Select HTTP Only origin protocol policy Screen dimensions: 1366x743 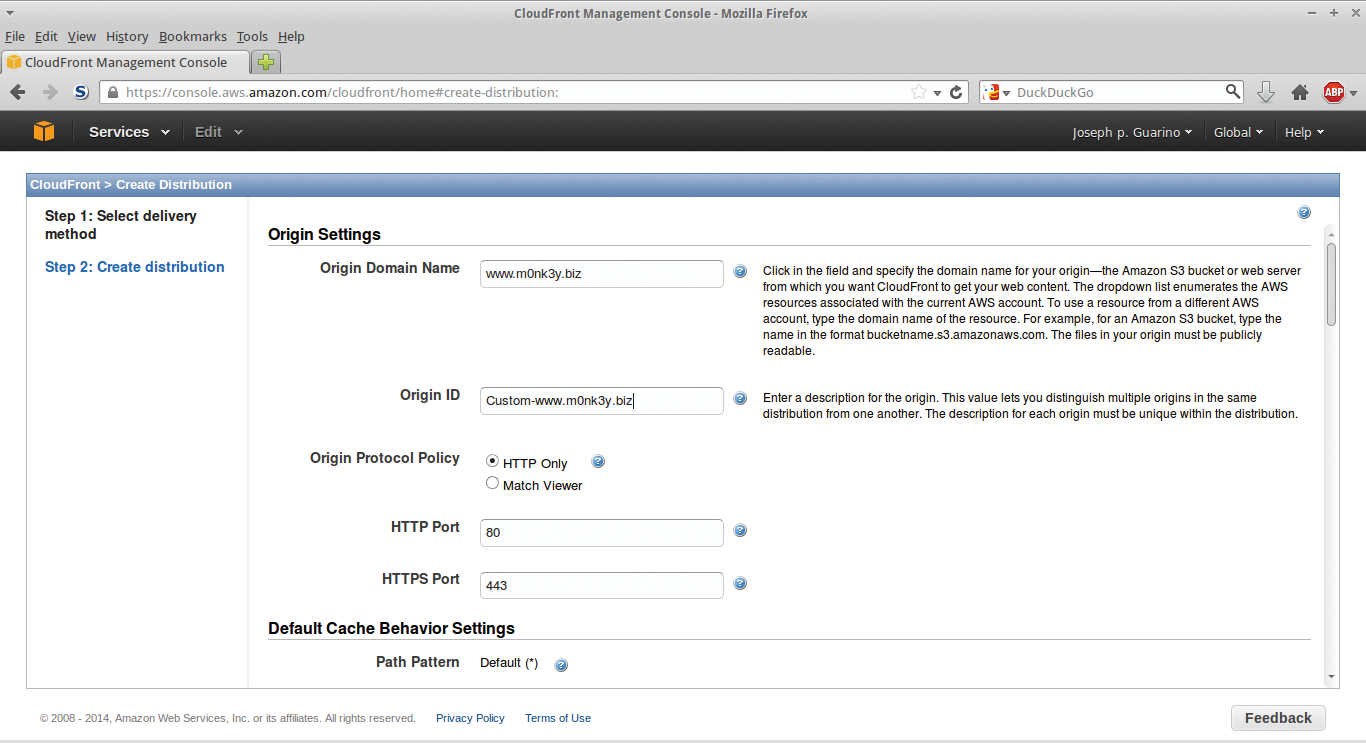[x=492, y=461]
